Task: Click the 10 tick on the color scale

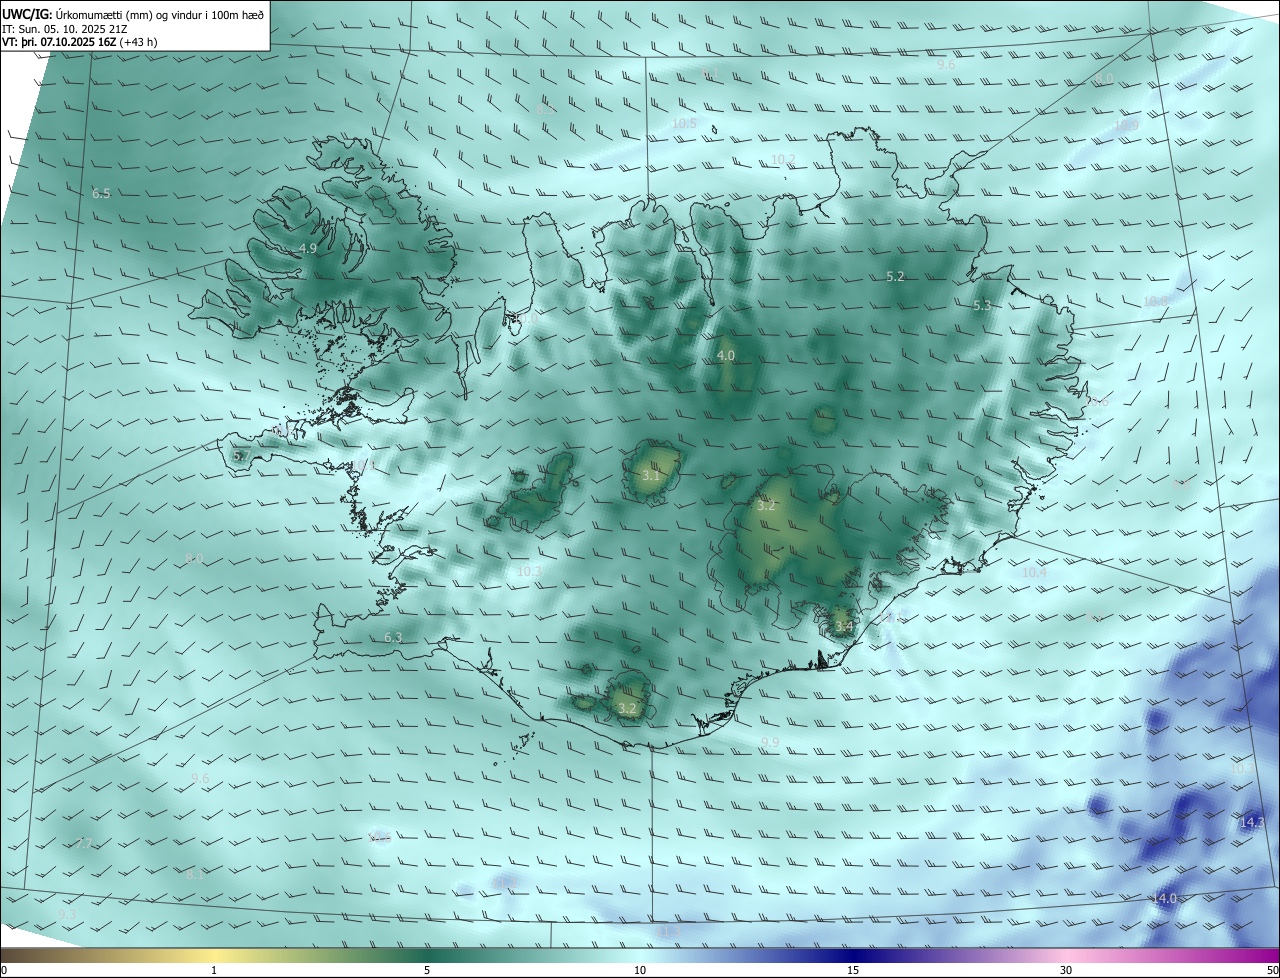Action: (640, 970)
